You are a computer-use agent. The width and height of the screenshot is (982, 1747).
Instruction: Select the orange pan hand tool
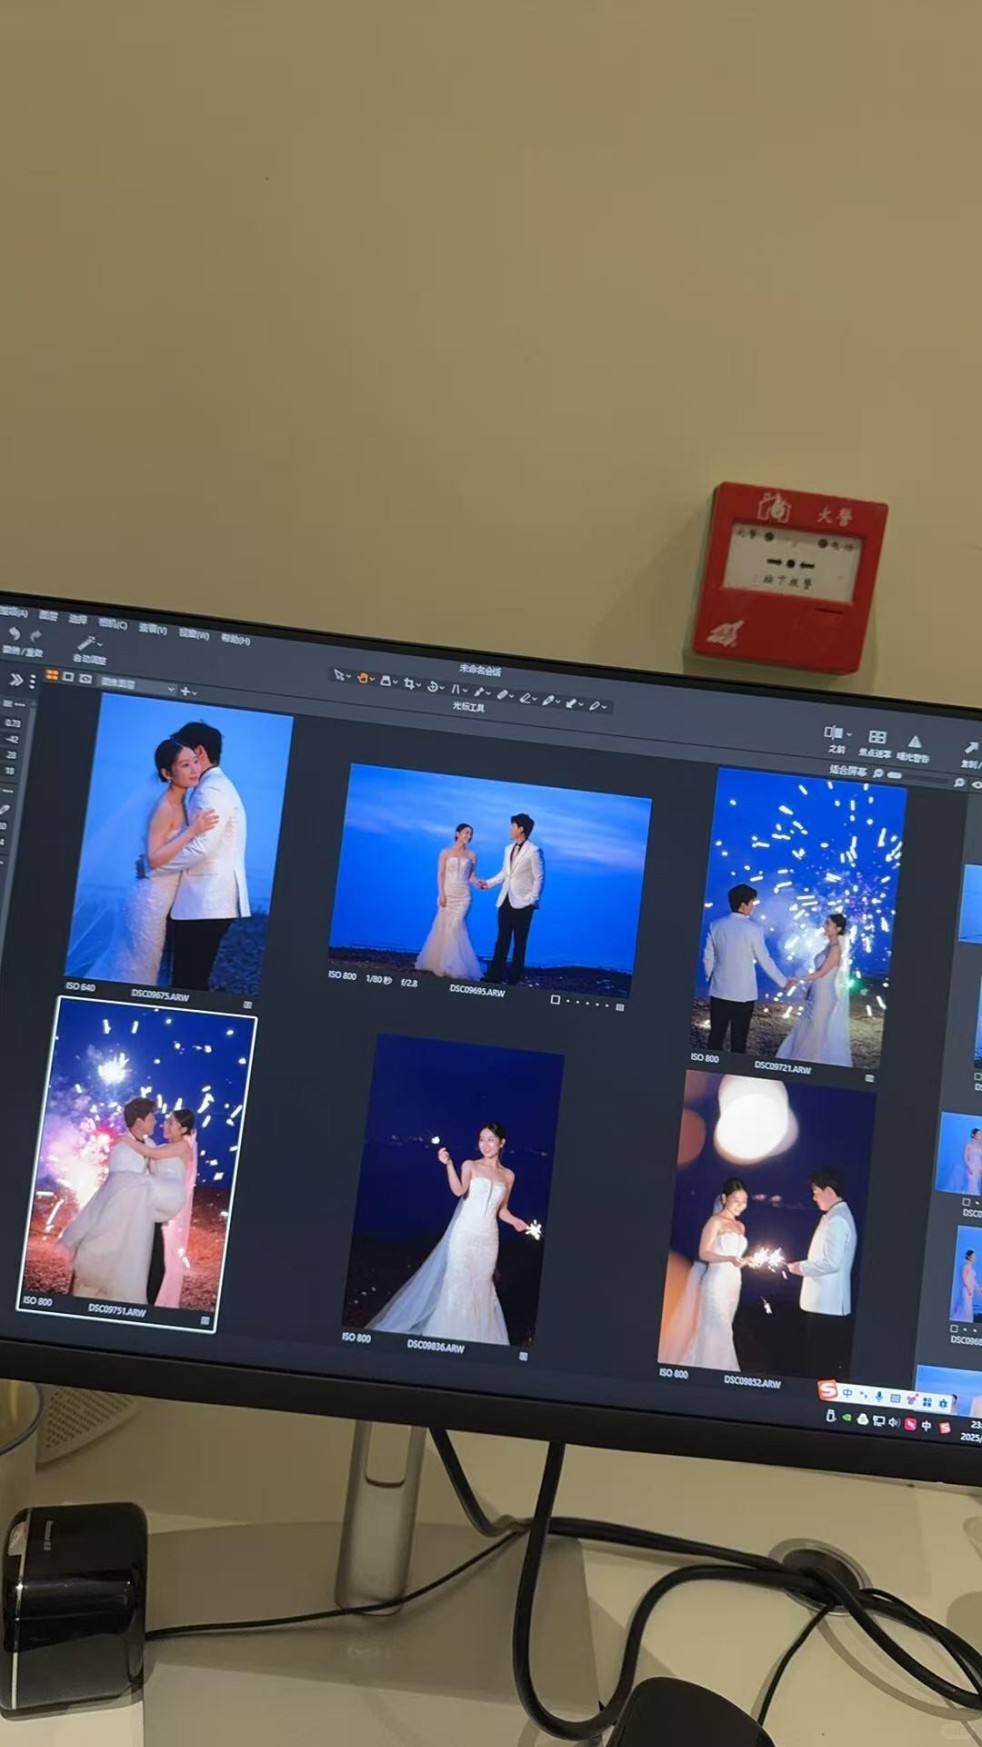click(x=362, y=678)
